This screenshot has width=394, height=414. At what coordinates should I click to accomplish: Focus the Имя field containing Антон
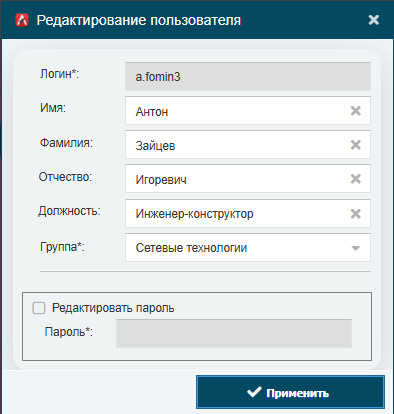point(248,111)
